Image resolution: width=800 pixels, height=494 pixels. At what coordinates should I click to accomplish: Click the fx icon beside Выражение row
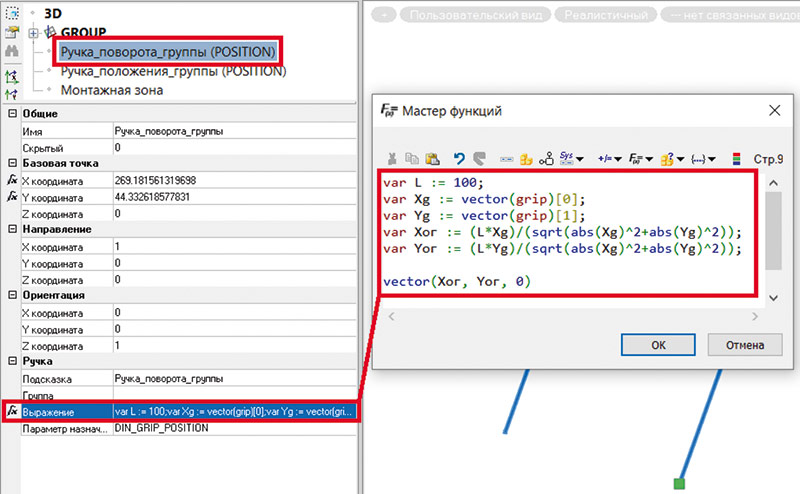pyautogui.click(x=12, y=411)
